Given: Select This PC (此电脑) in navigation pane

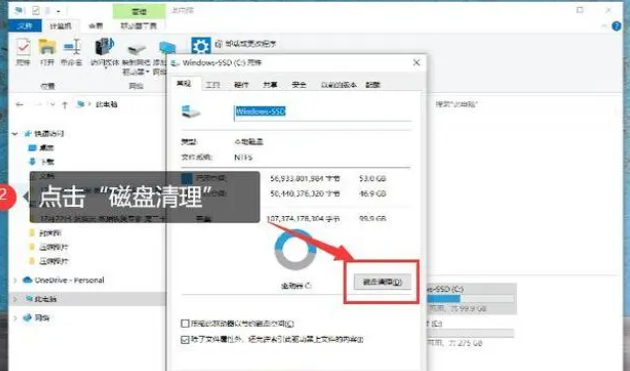Looking at the screenshot, I should tap(45, 299).
